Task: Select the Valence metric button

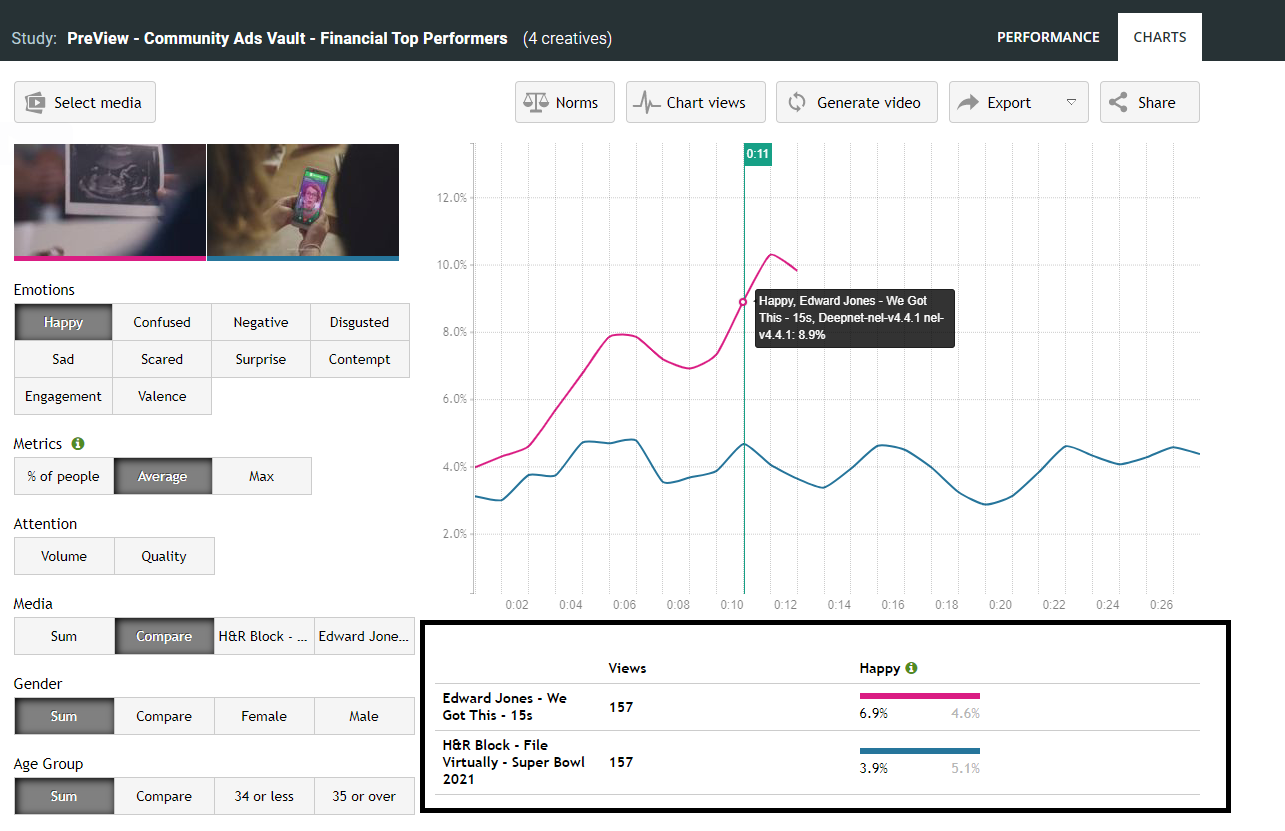Action: click(162, 396)
